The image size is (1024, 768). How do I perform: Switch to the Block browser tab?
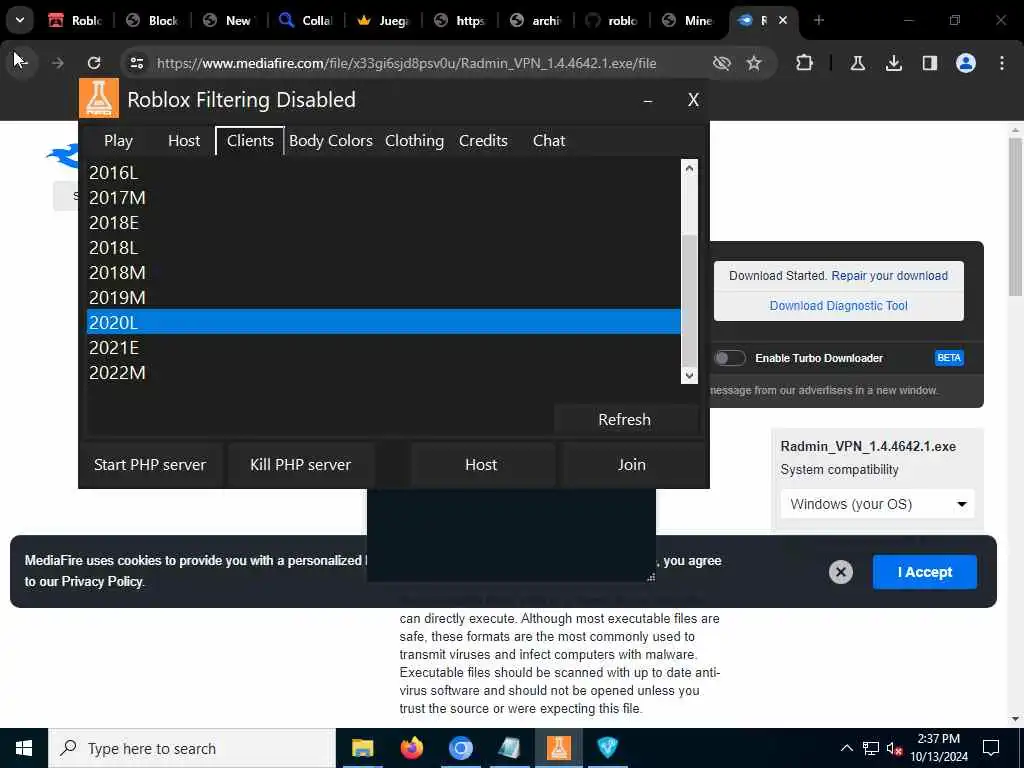pyautogui.click(x=153, y=20)
